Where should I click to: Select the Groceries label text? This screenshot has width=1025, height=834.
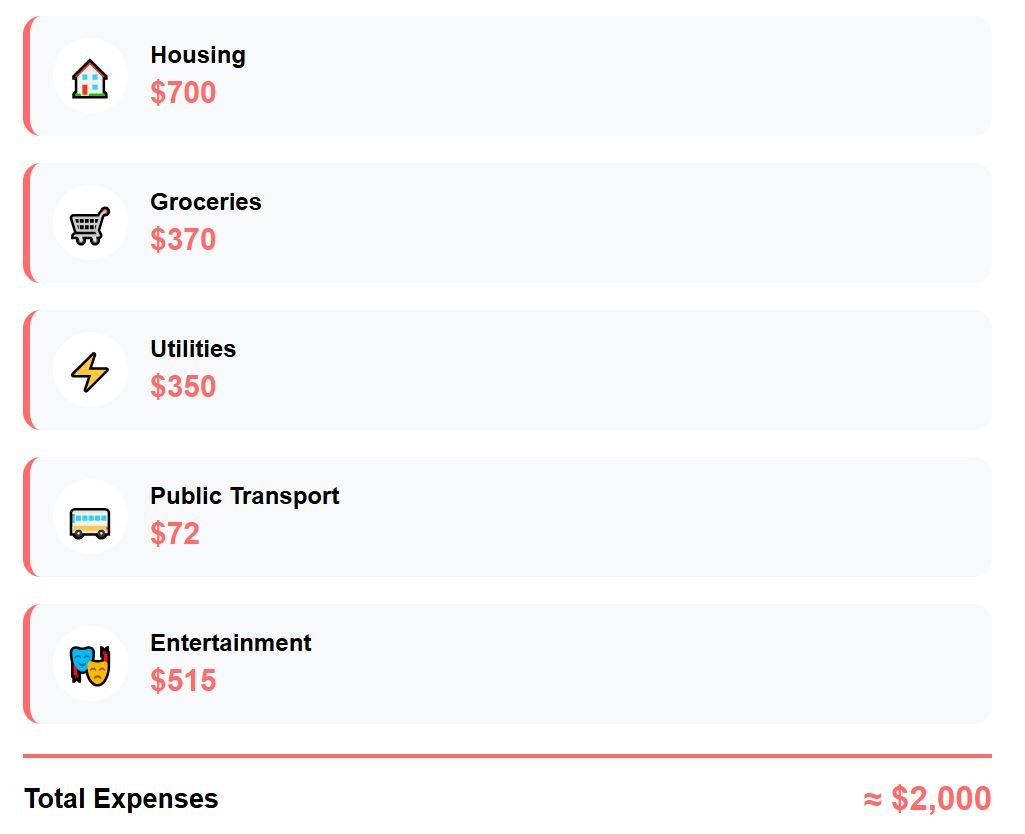click(206, 203)
